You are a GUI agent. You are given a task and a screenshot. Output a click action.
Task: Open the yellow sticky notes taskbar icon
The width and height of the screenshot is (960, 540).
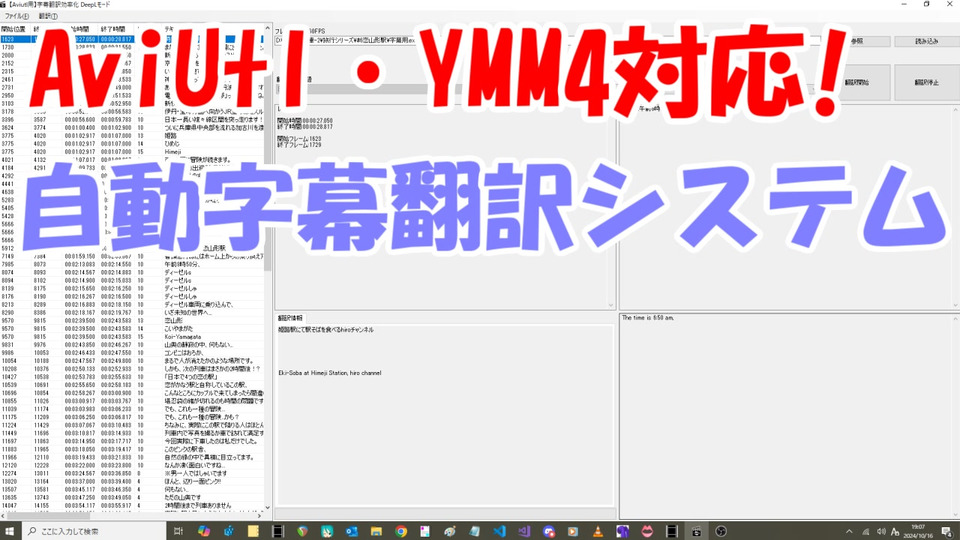(253, 531)
